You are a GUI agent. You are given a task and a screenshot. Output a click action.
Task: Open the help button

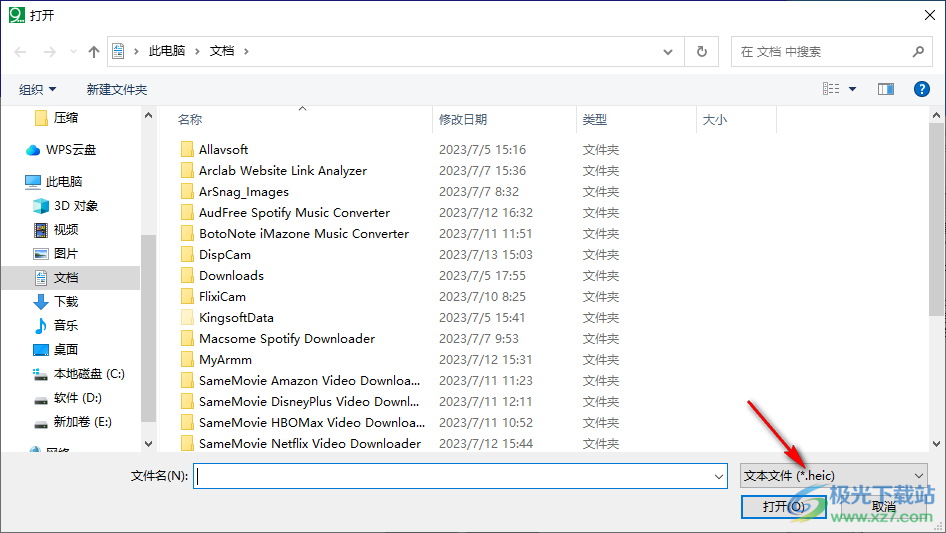click(x=921, y=89)
